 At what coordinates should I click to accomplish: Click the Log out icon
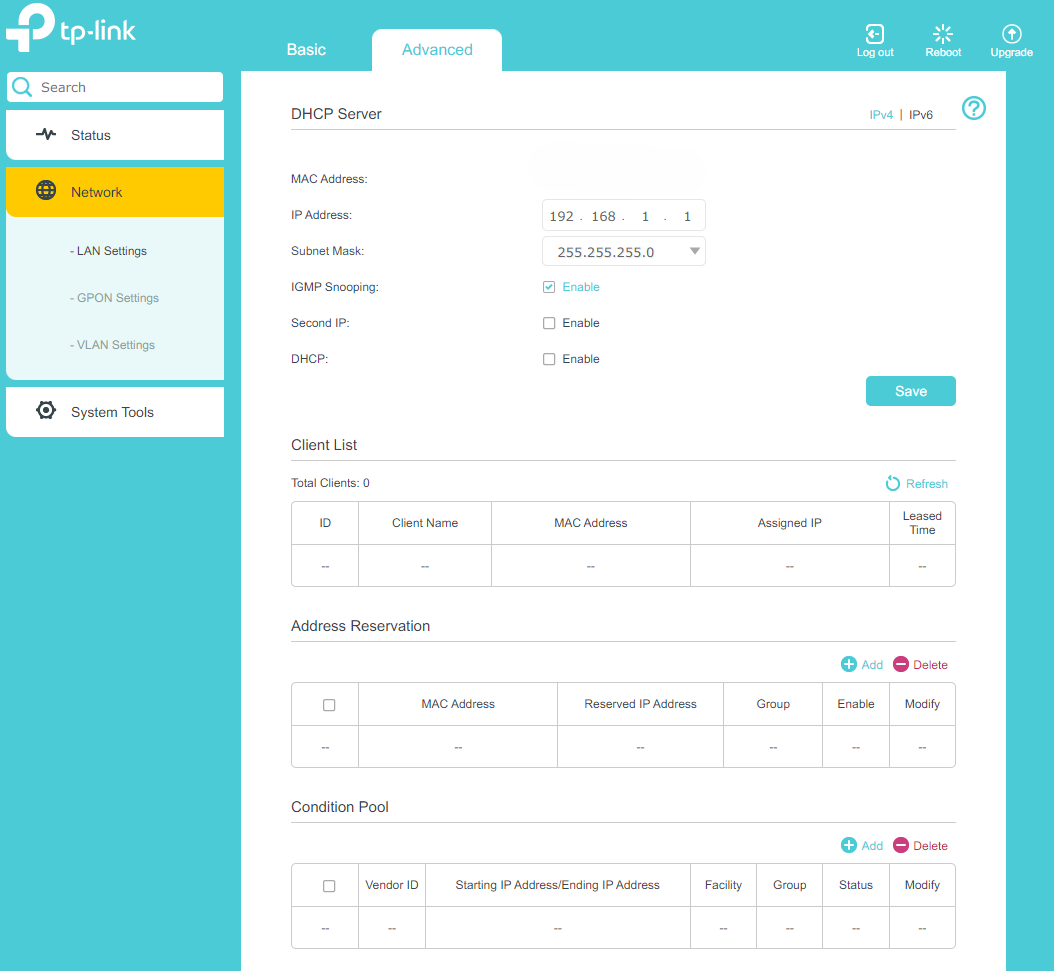875,34
